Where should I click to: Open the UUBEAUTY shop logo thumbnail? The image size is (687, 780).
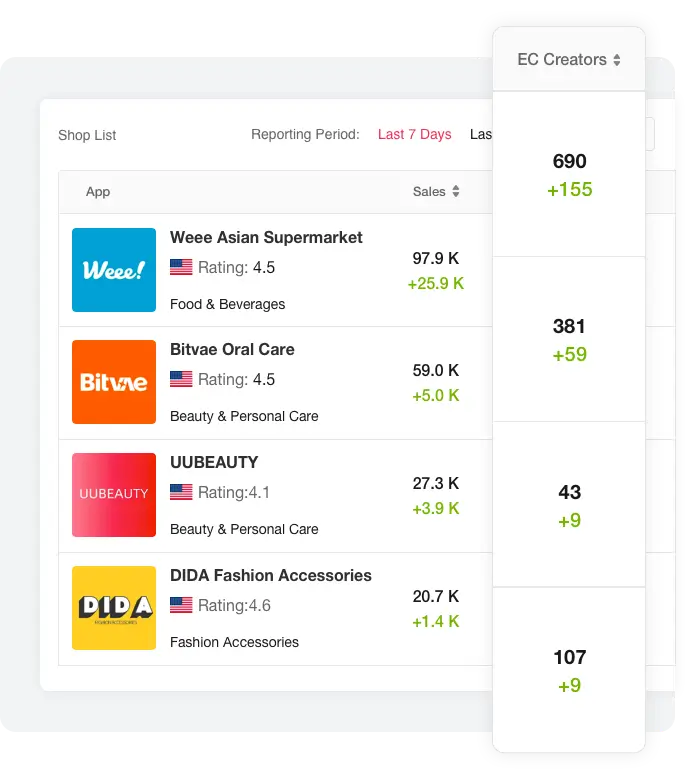[114, 495]
